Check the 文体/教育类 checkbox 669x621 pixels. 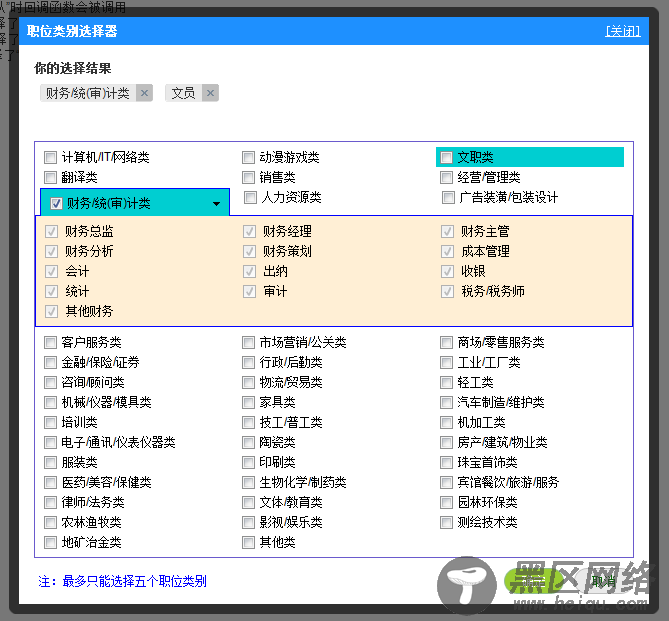coord(248,502)
